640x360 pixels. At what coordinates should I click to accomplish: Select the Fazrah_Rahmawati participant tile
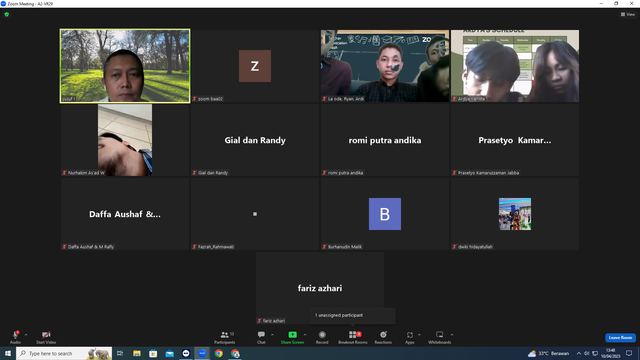pyautogui.click(x=255, y=214)
